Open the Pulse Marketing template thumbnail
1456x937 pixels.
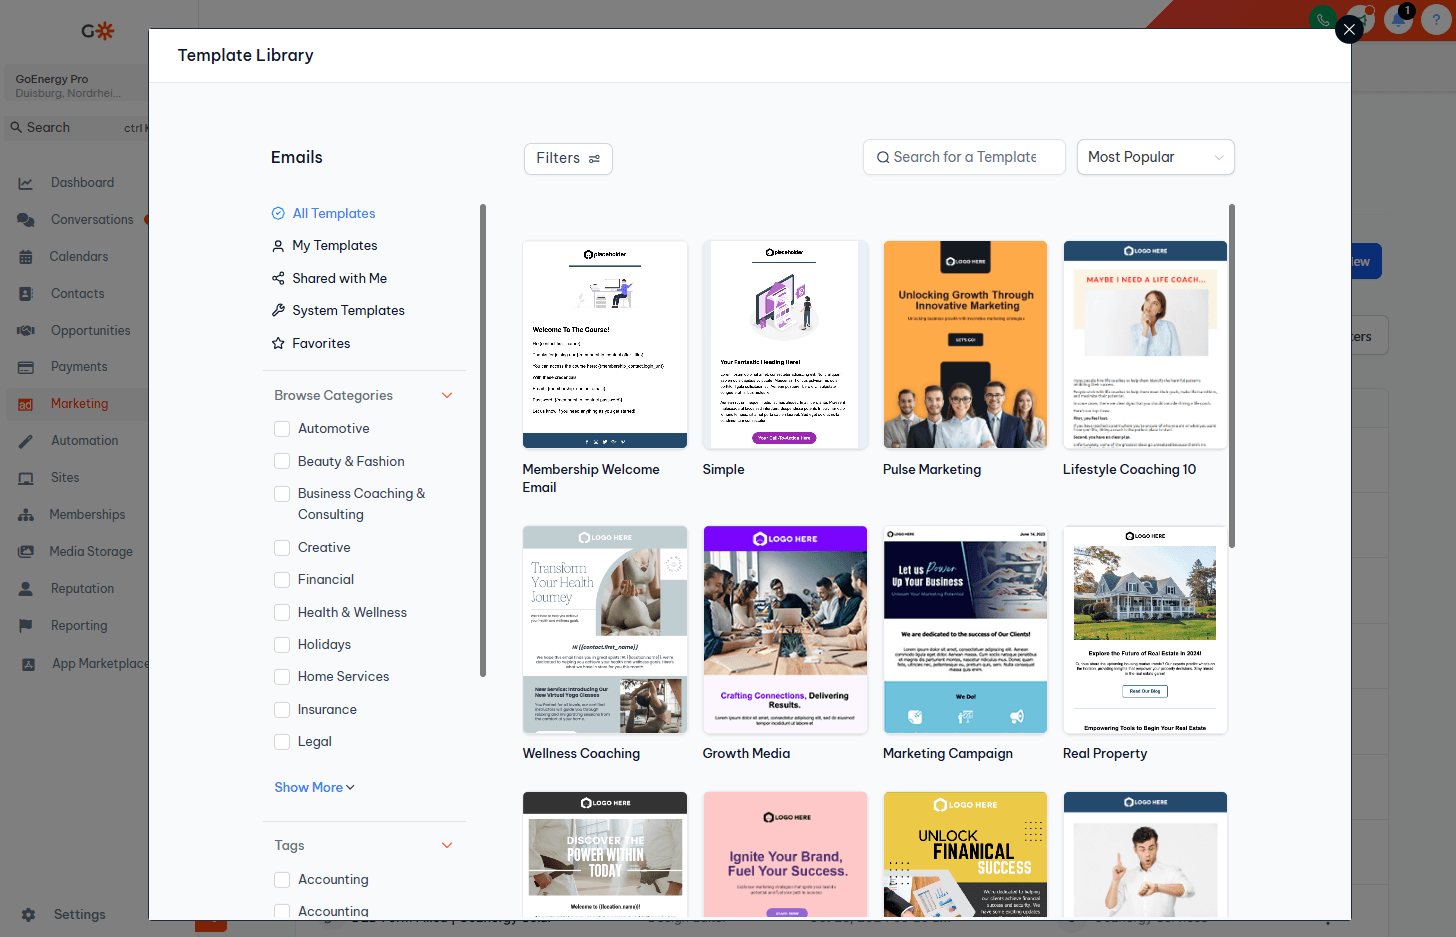pos(965,344)
